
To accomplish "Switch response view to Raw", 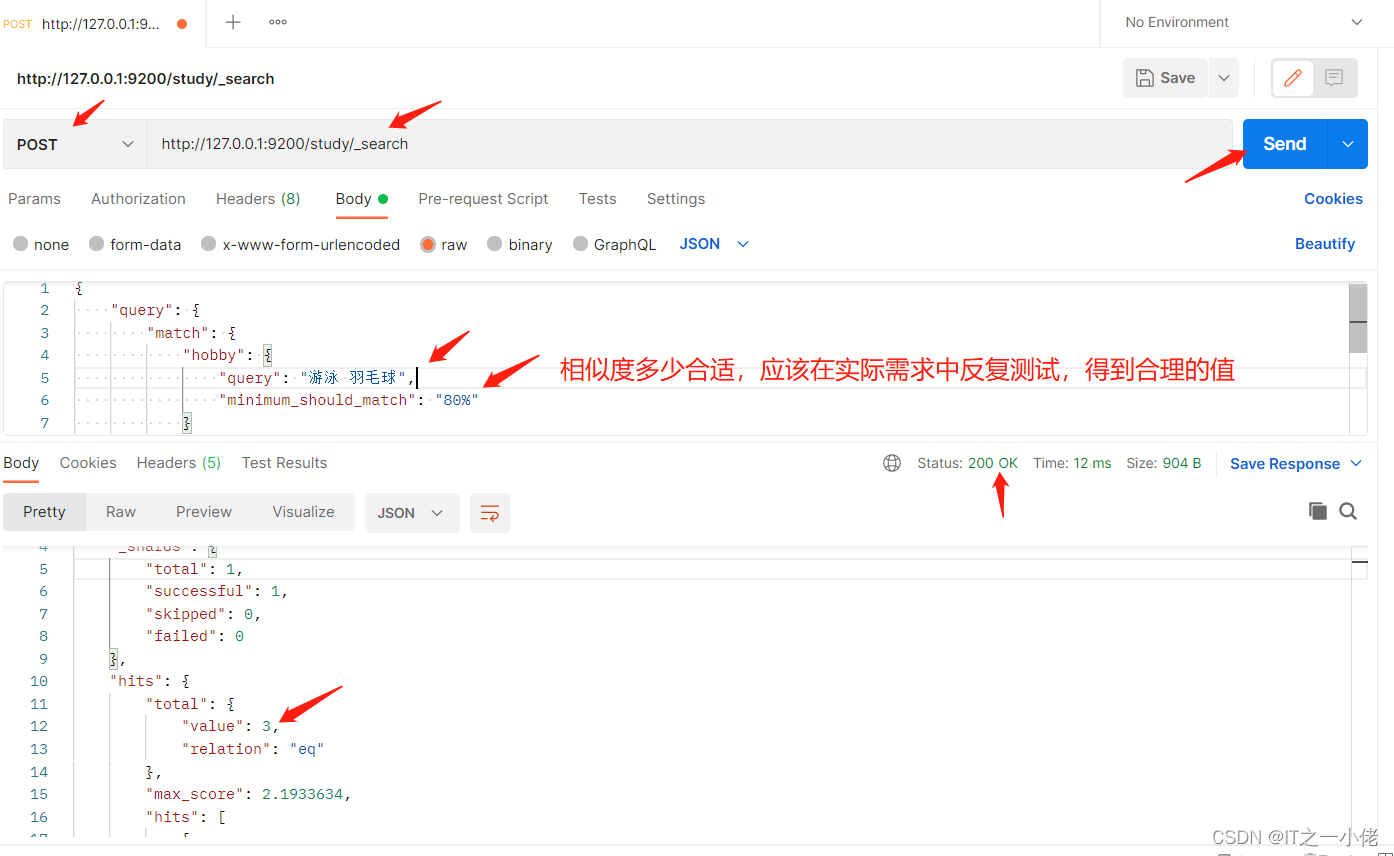I will point(121,512).
